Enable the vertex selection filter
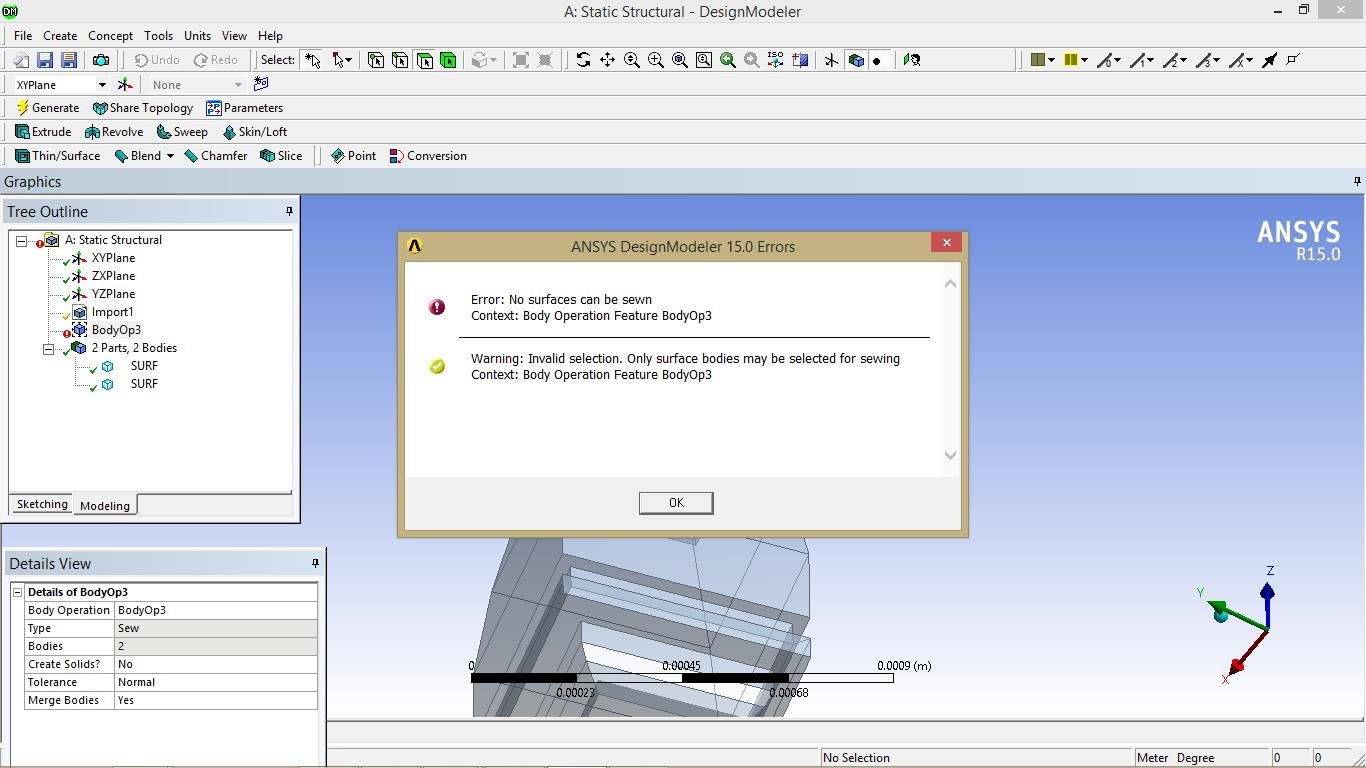 (376, 60)
